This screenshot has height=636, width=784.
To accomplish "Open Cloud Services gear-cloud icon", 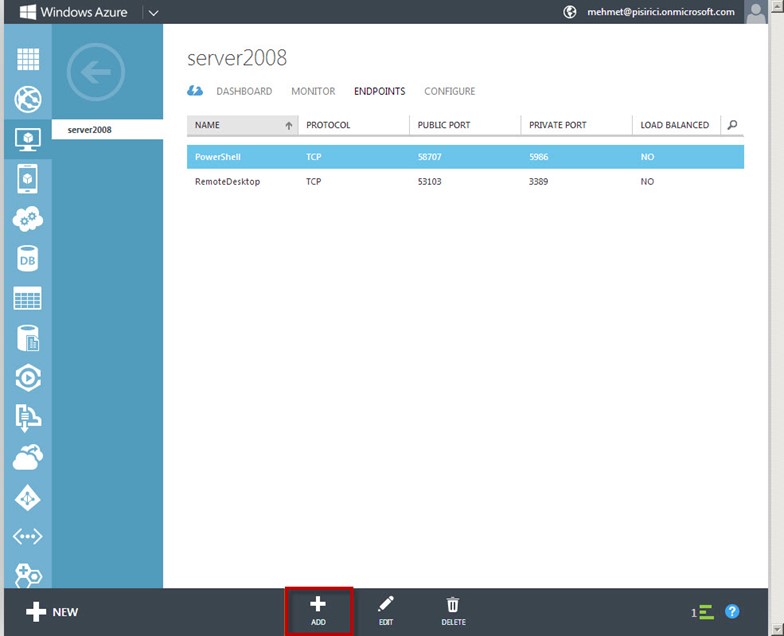I will pyautogui.click(x=28, y=218).
